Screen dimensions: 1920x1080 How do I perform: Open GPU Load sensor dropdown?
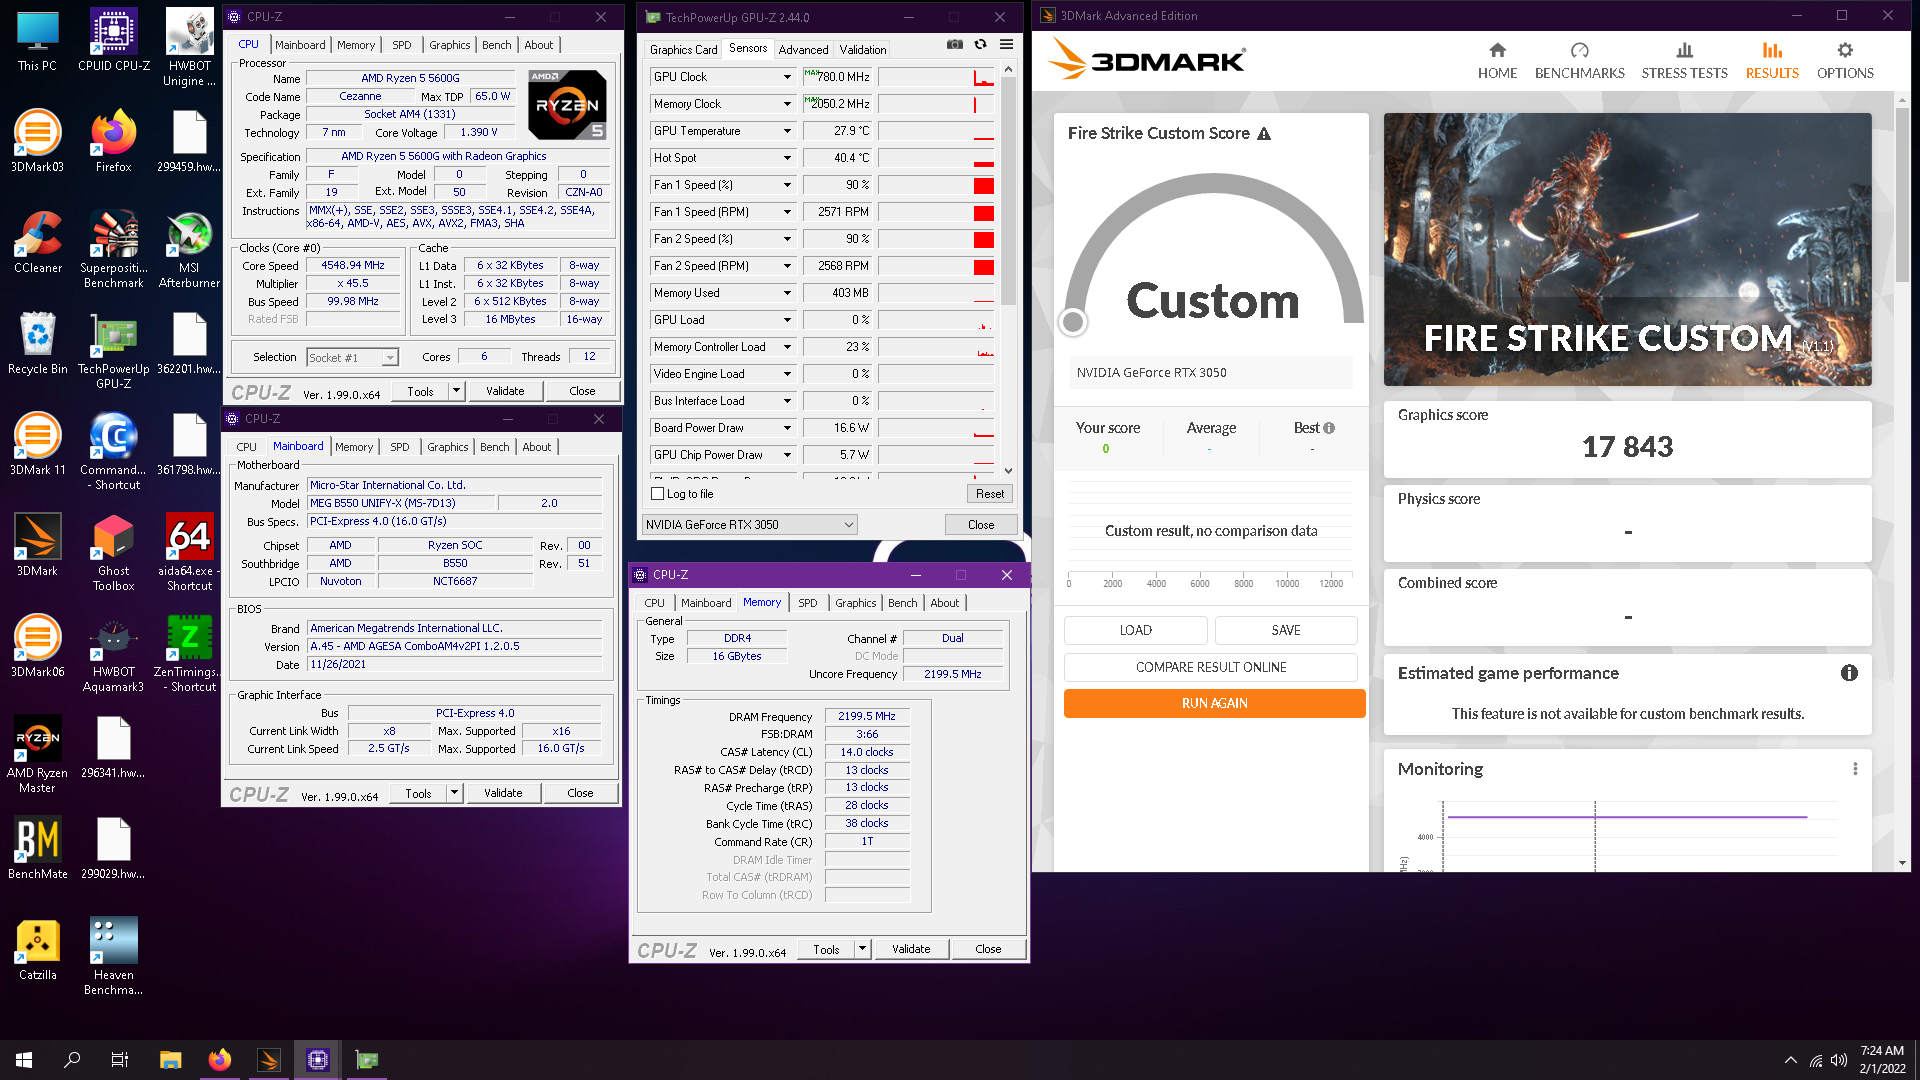click(787, 320)
